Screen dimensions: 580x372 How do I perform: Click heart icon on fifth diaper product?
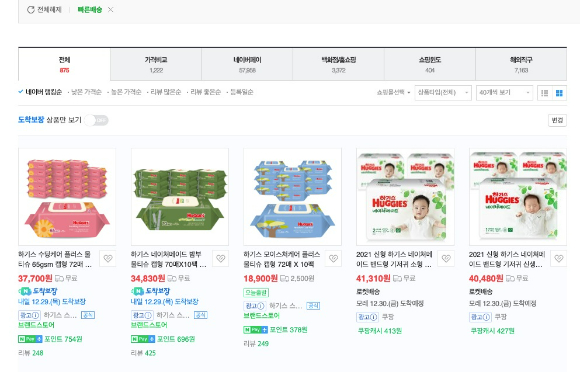click(x=559, y=258)
